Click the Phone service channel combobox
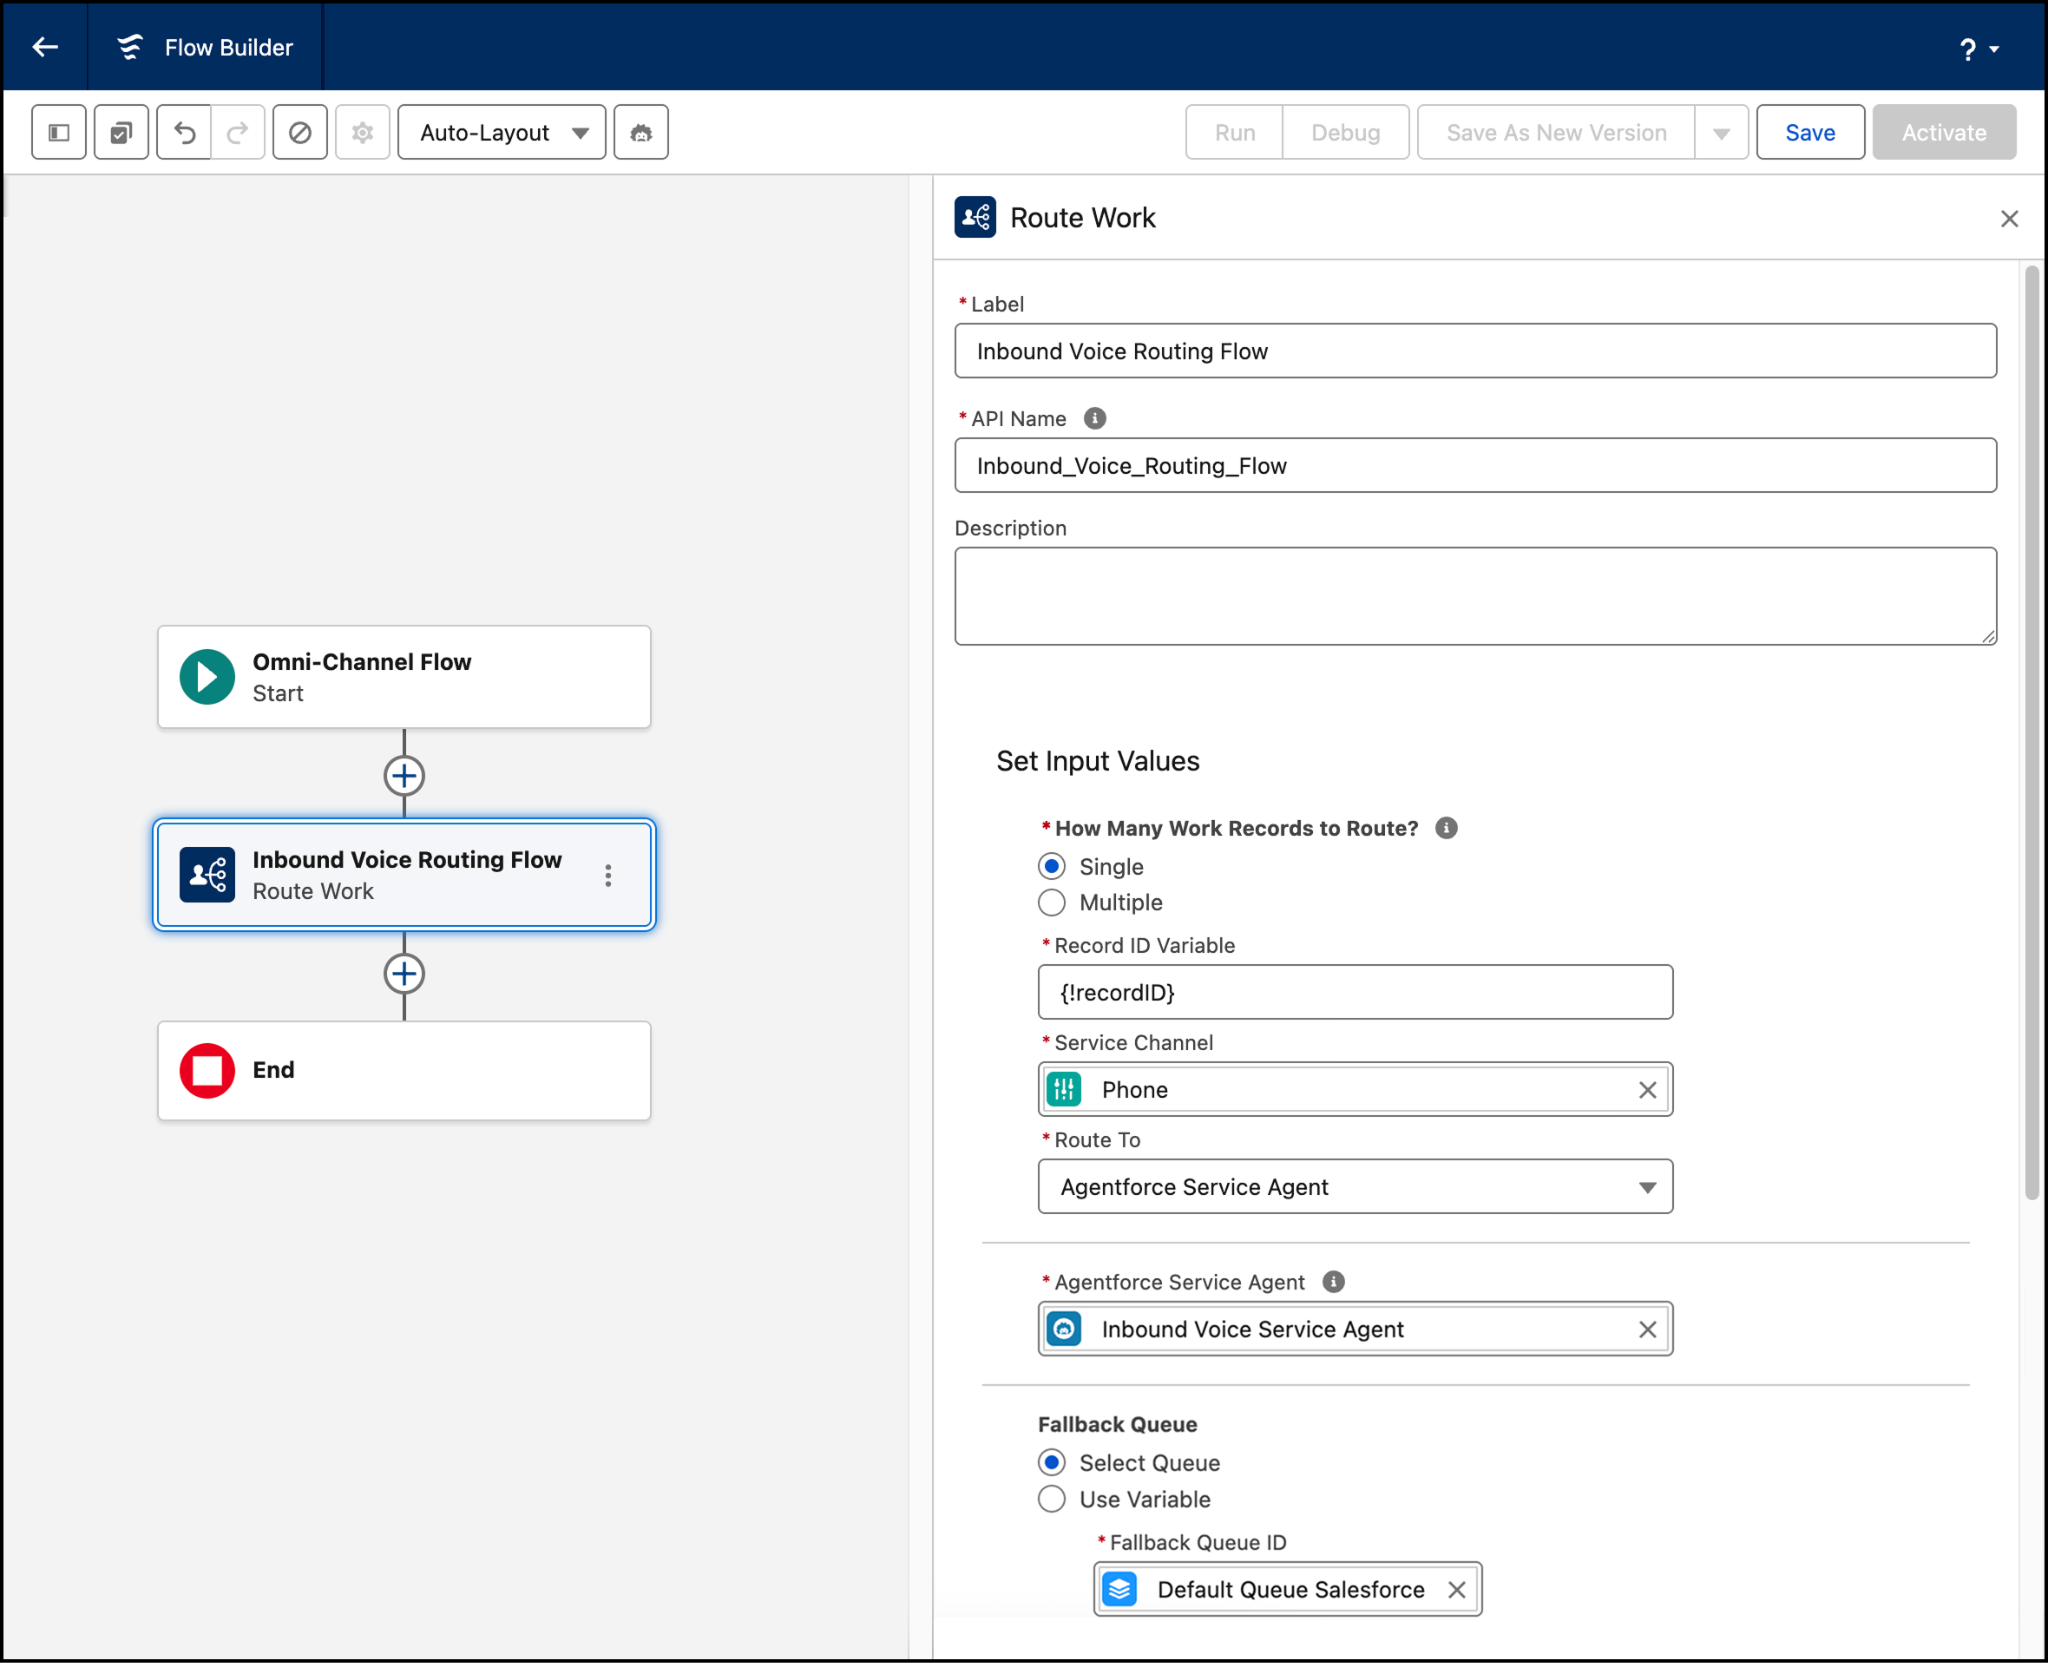This screenshot has height=1663, width=2048. coord(1355,1089)
